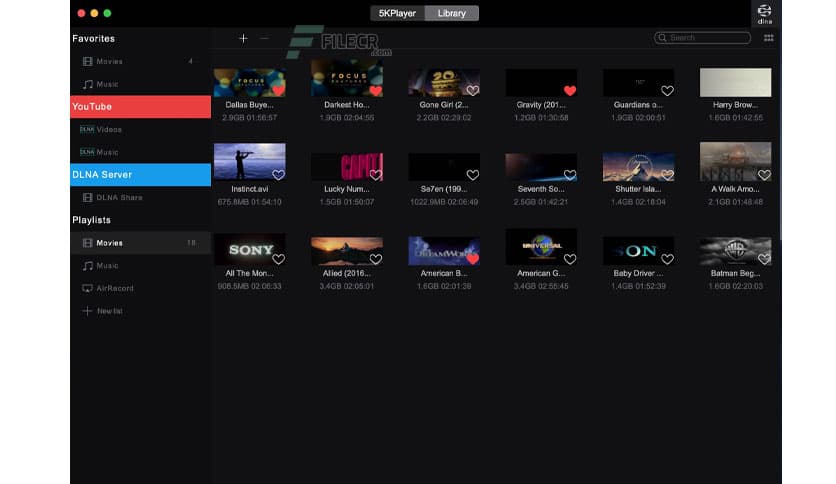Open YouTube Music list
This screenshot has height=484, width=836.
click(x=141, y=152)
